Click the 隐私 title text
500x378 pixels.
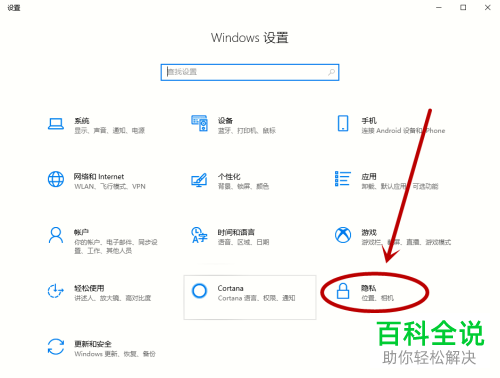(x=369, y=288)
